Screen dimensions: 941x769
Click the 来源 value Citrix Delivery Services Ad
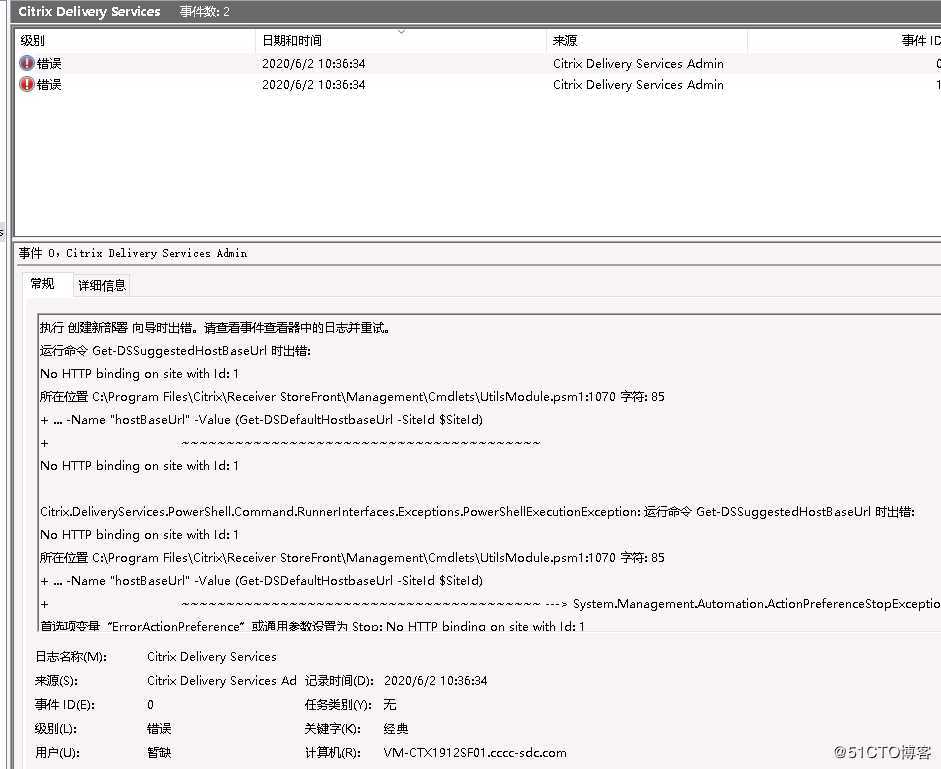click(x=221, y=681)
